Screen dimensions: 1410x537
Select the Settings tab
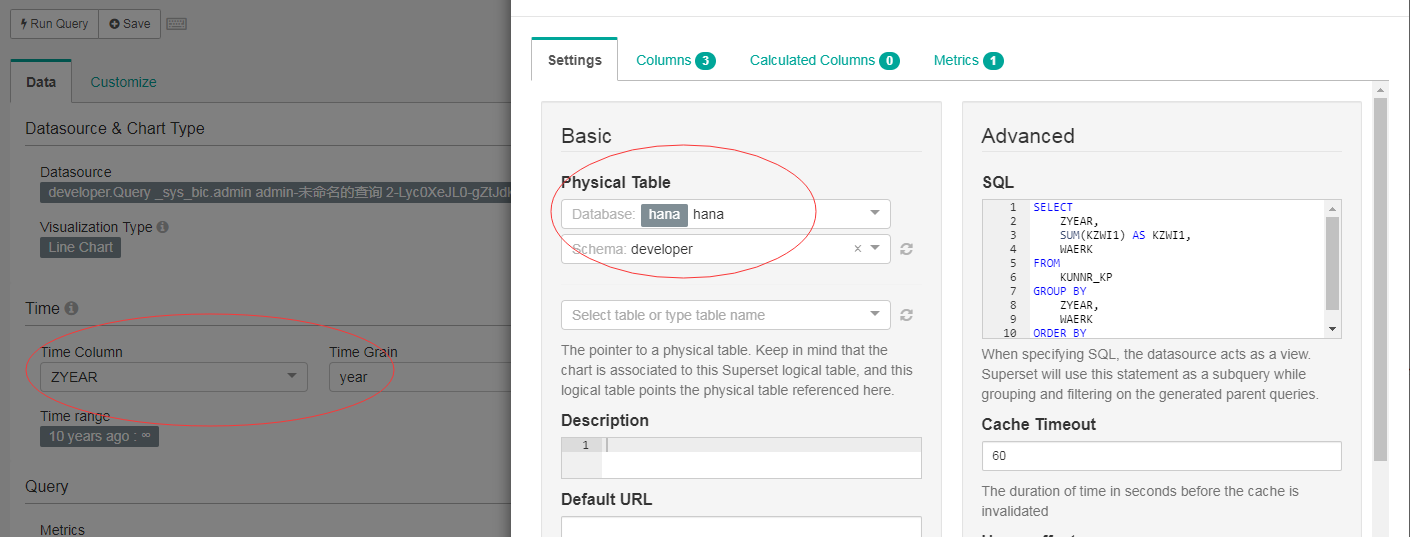(575, 60)
